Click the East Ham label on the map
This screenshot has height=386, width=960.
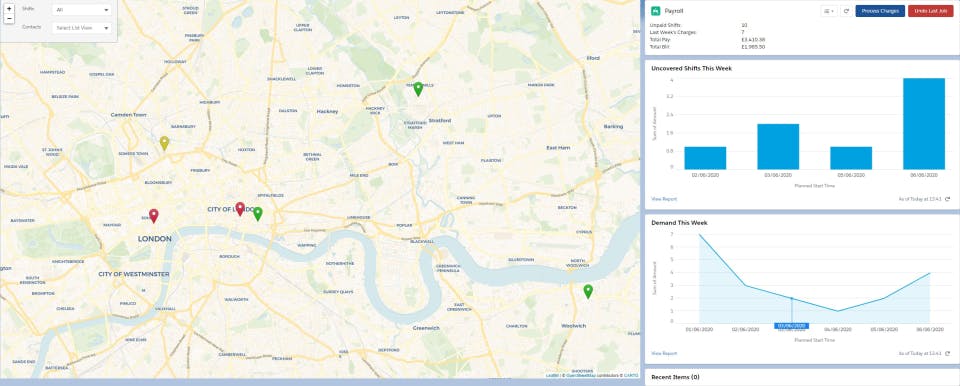[558, 148]
